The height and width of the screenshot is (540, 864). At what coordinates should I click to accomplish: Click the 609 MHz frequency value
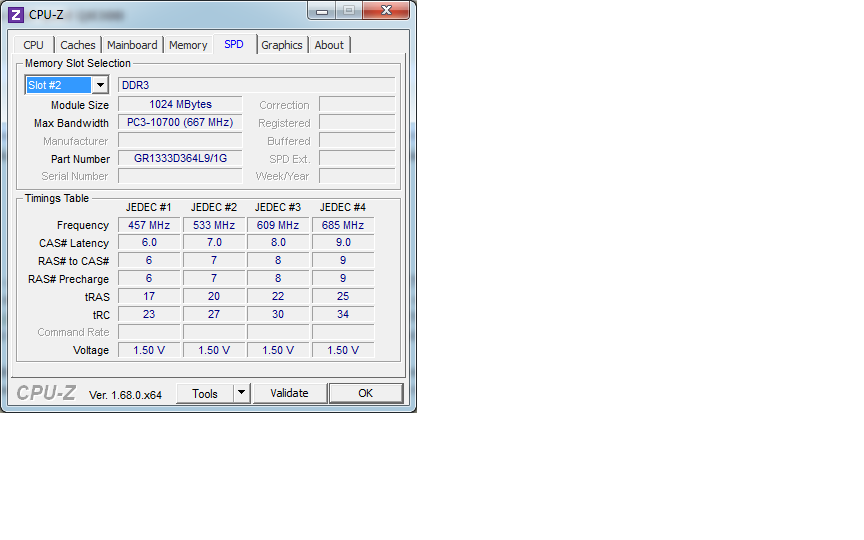coord(278,225)
